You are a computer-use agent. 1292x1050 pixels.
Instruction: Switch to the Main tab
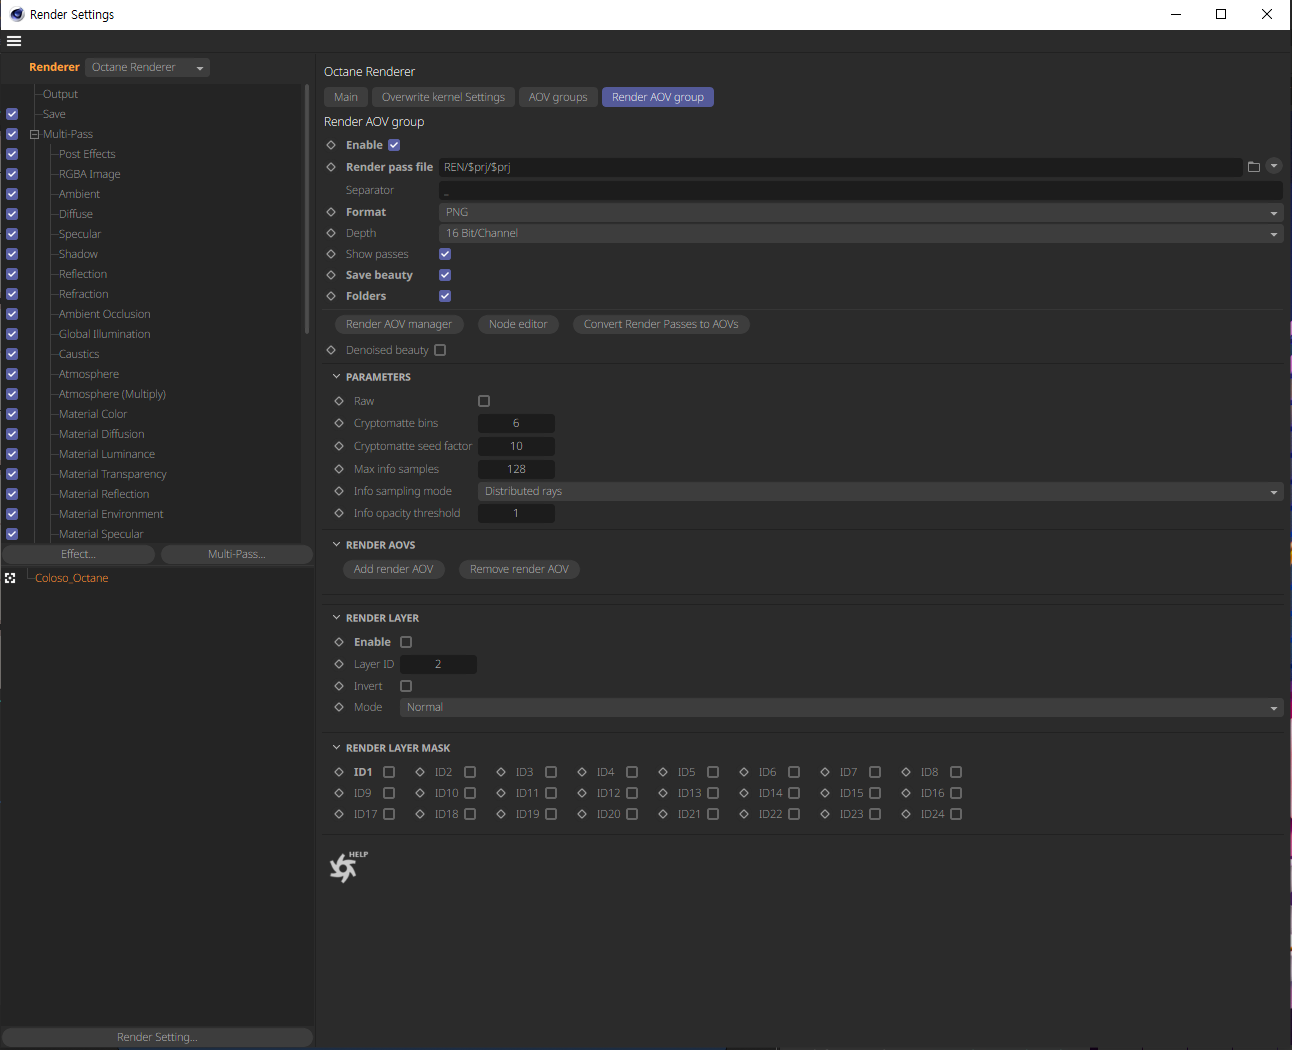pos(346,97)
